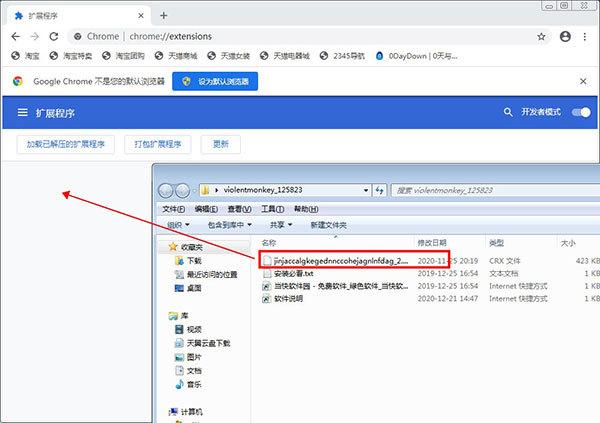Screen dimensions: 600x423
Task: Select 计算机 in the navigation pane
Action: (x=186, y=412)
